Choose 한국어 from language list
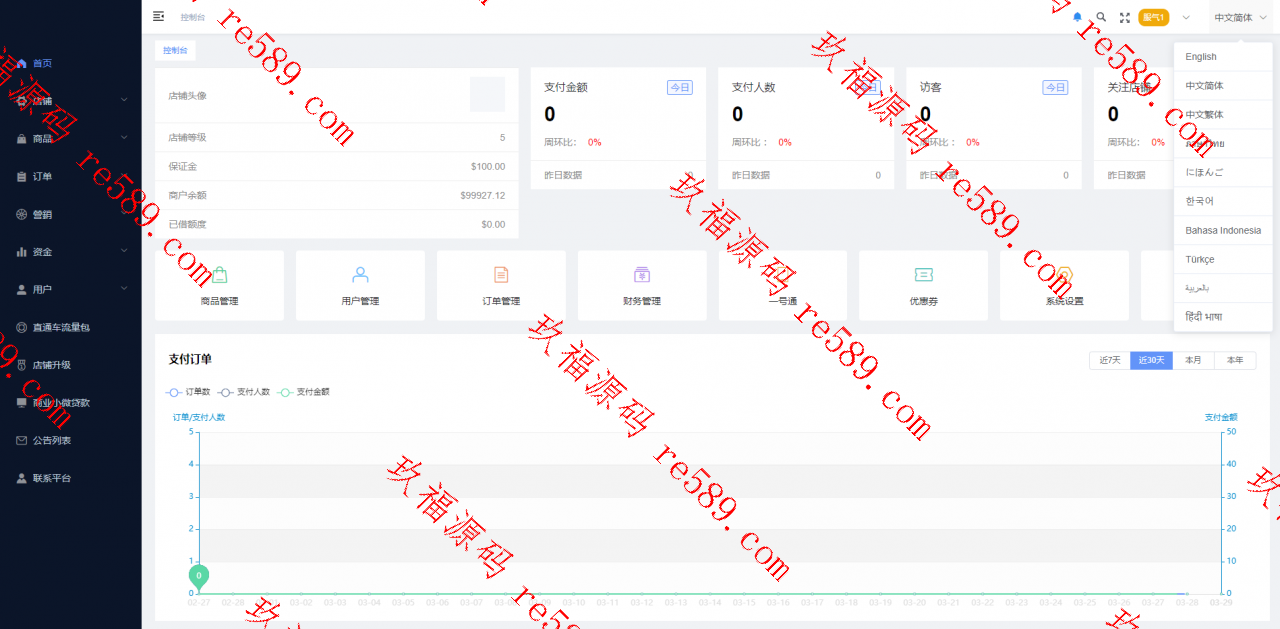 tap(1223, 201)
